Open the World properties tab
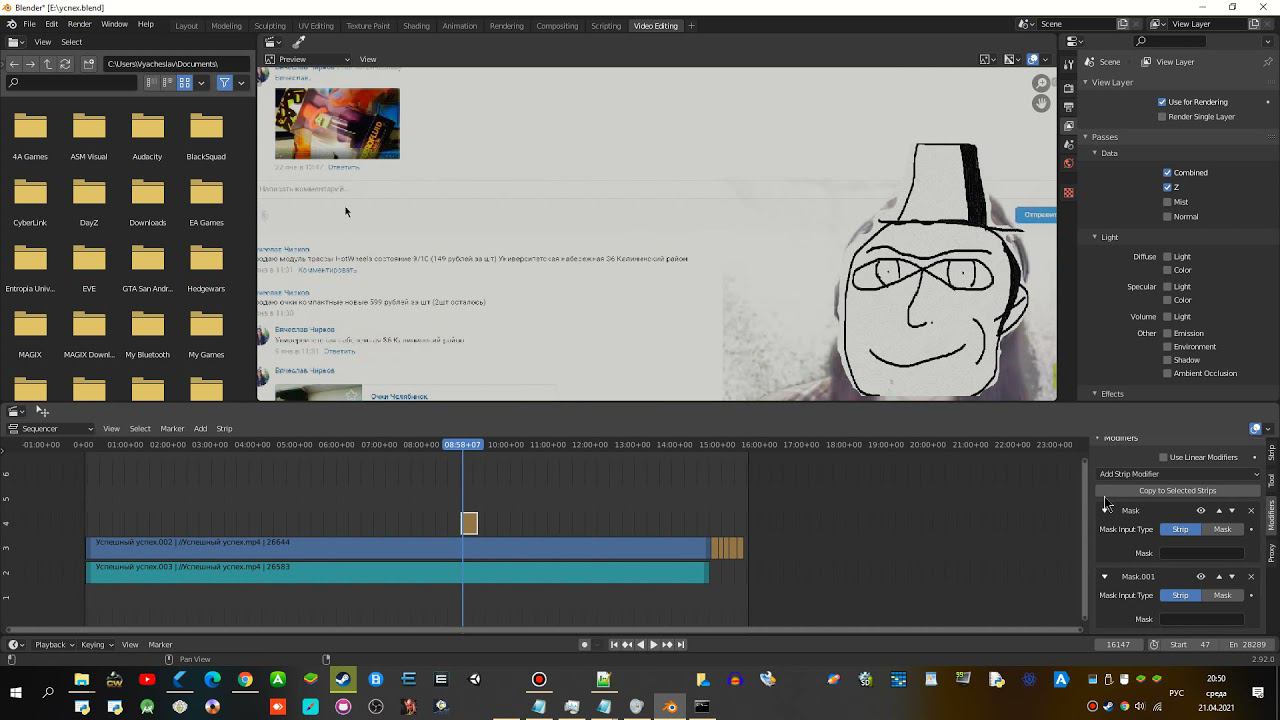 [x=1068, y=163]
